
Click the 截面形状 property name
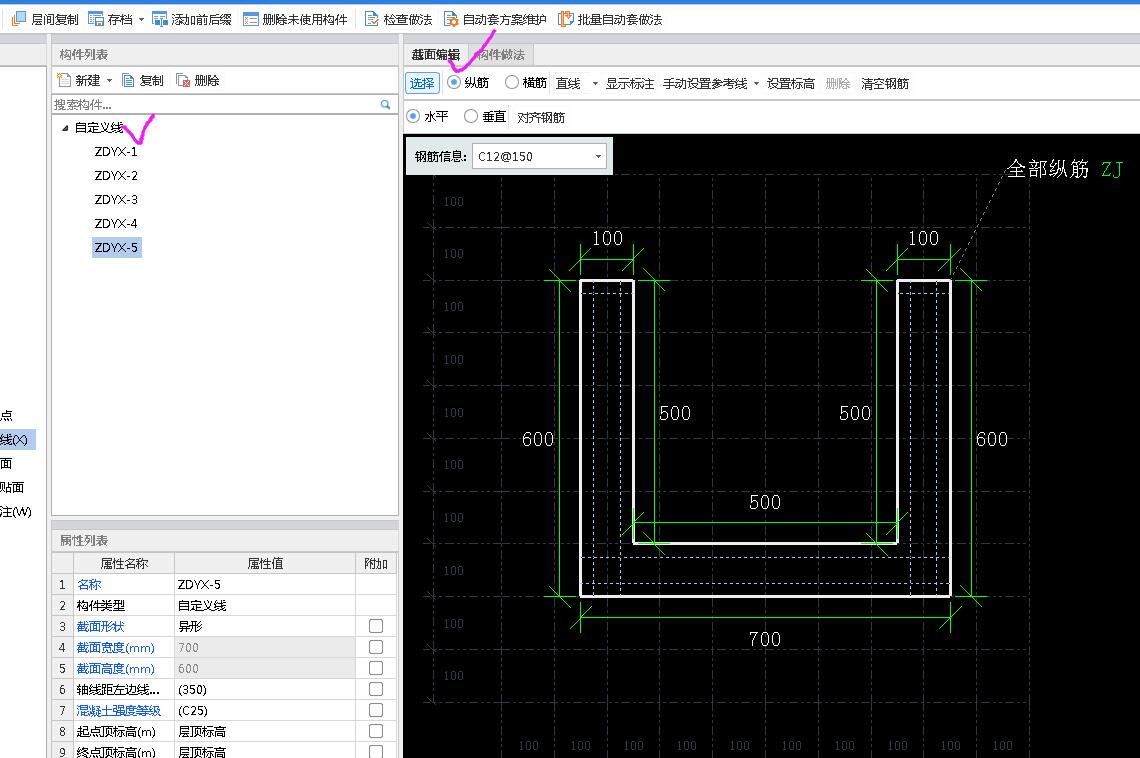click(100, 626)
